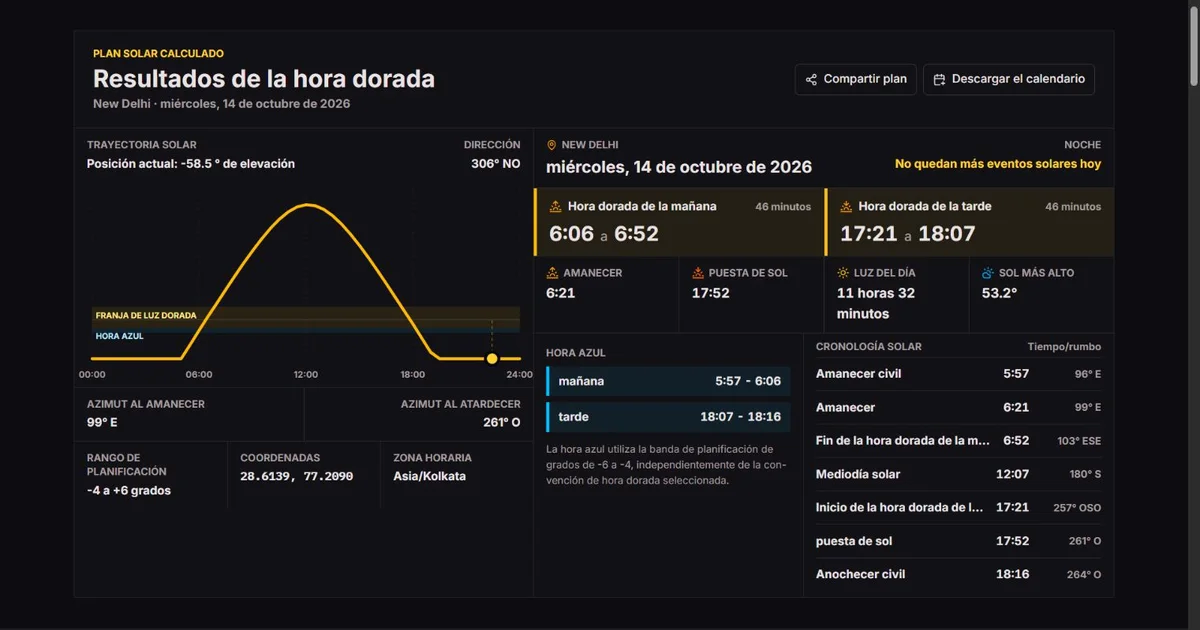Click the FRANJA DE LUZ DORADA band label
1200x630 pixels.
(x=146, y=315)
